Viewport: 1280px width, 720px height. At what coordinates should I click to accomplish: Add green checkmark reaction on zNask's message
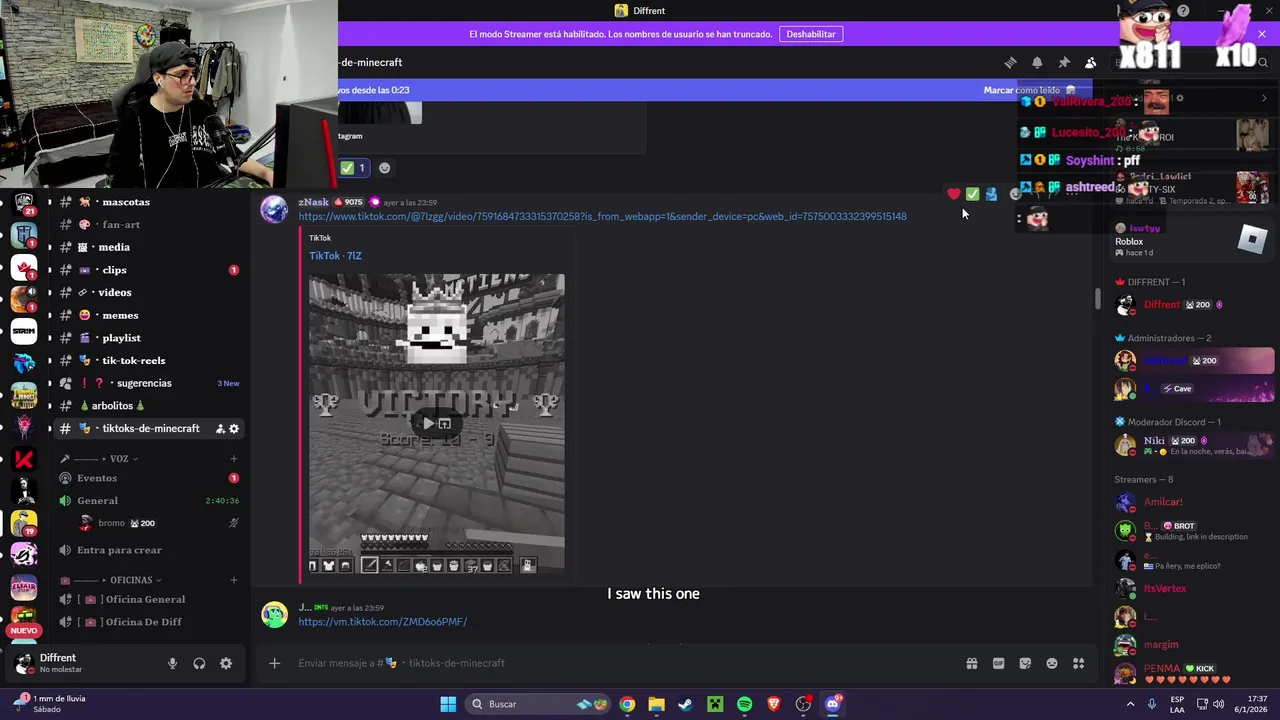click(972, 194)
